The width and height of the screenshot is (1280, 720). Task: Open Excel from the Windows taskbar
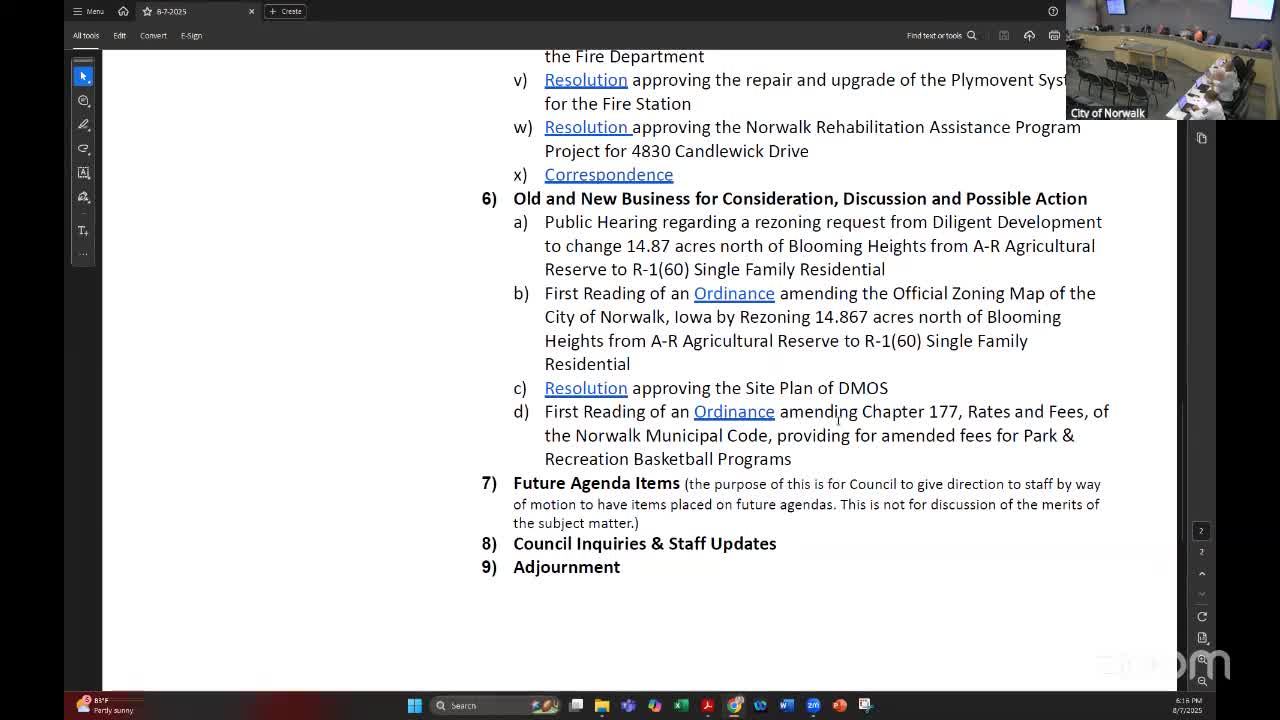pos(681,705)
